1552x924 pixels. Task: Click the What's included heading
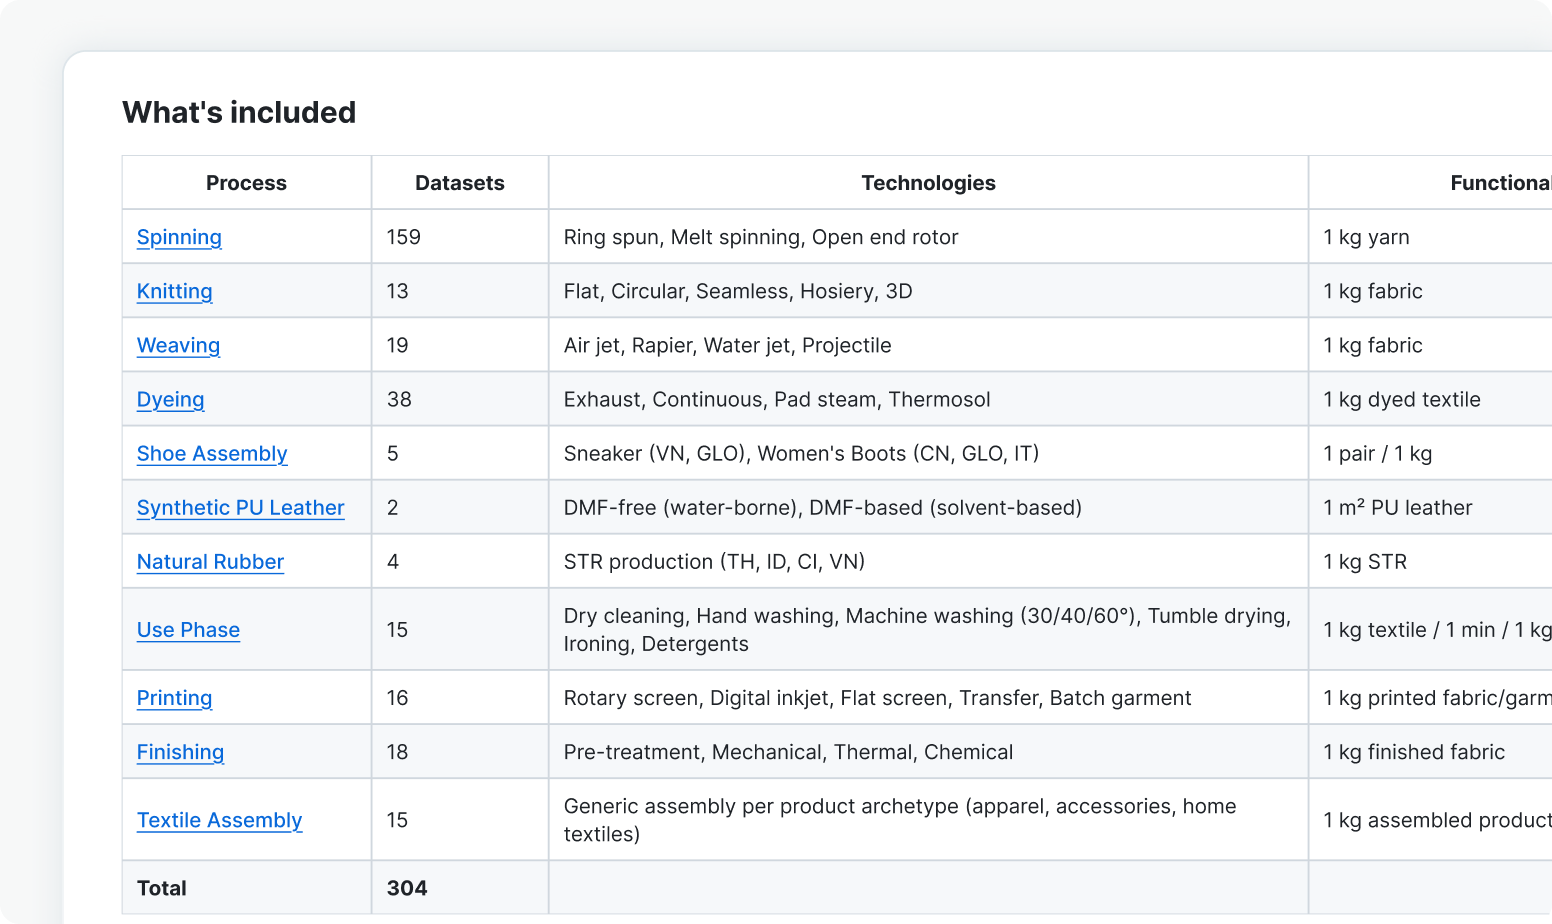239,112
